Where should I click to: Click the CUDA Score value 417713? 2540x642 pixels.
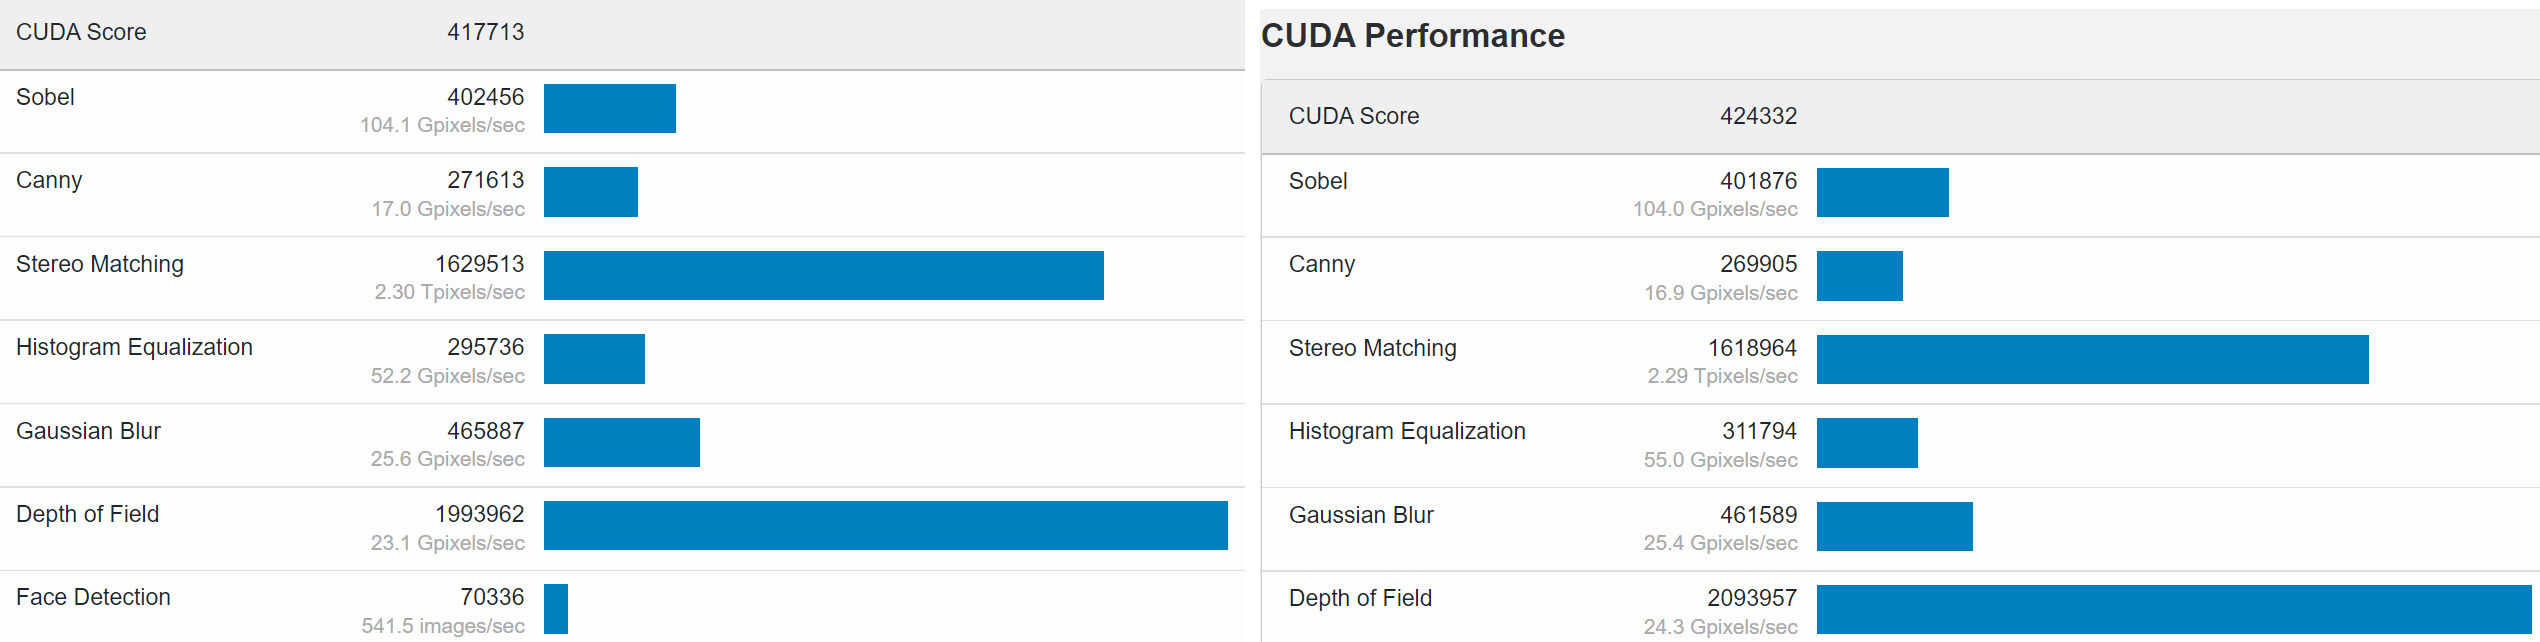(485, 32)
